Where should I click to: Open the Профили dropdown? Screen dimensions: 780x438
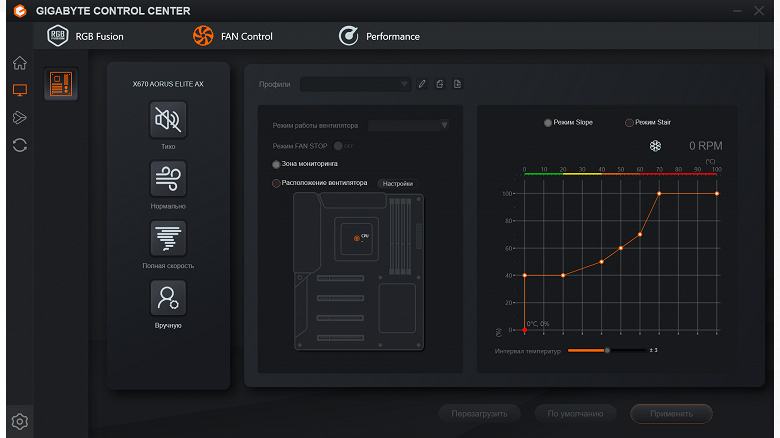(355, 84)
